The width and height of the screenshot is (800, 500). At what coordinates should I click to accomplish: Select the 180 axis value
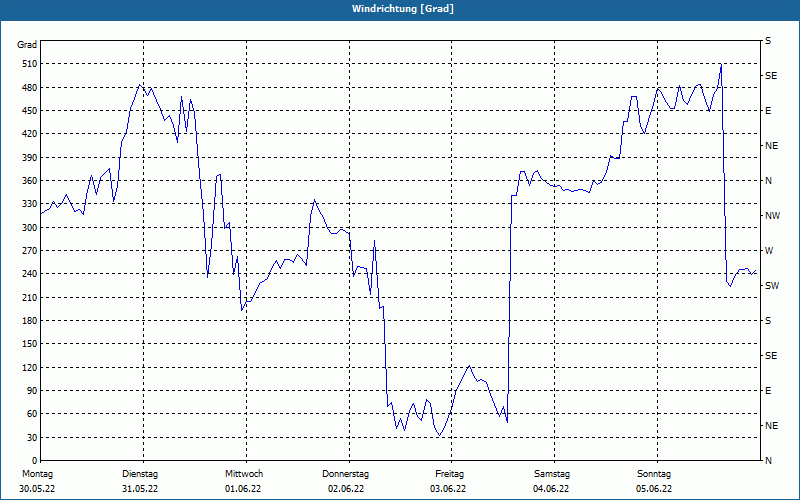(x=30, y=321)
